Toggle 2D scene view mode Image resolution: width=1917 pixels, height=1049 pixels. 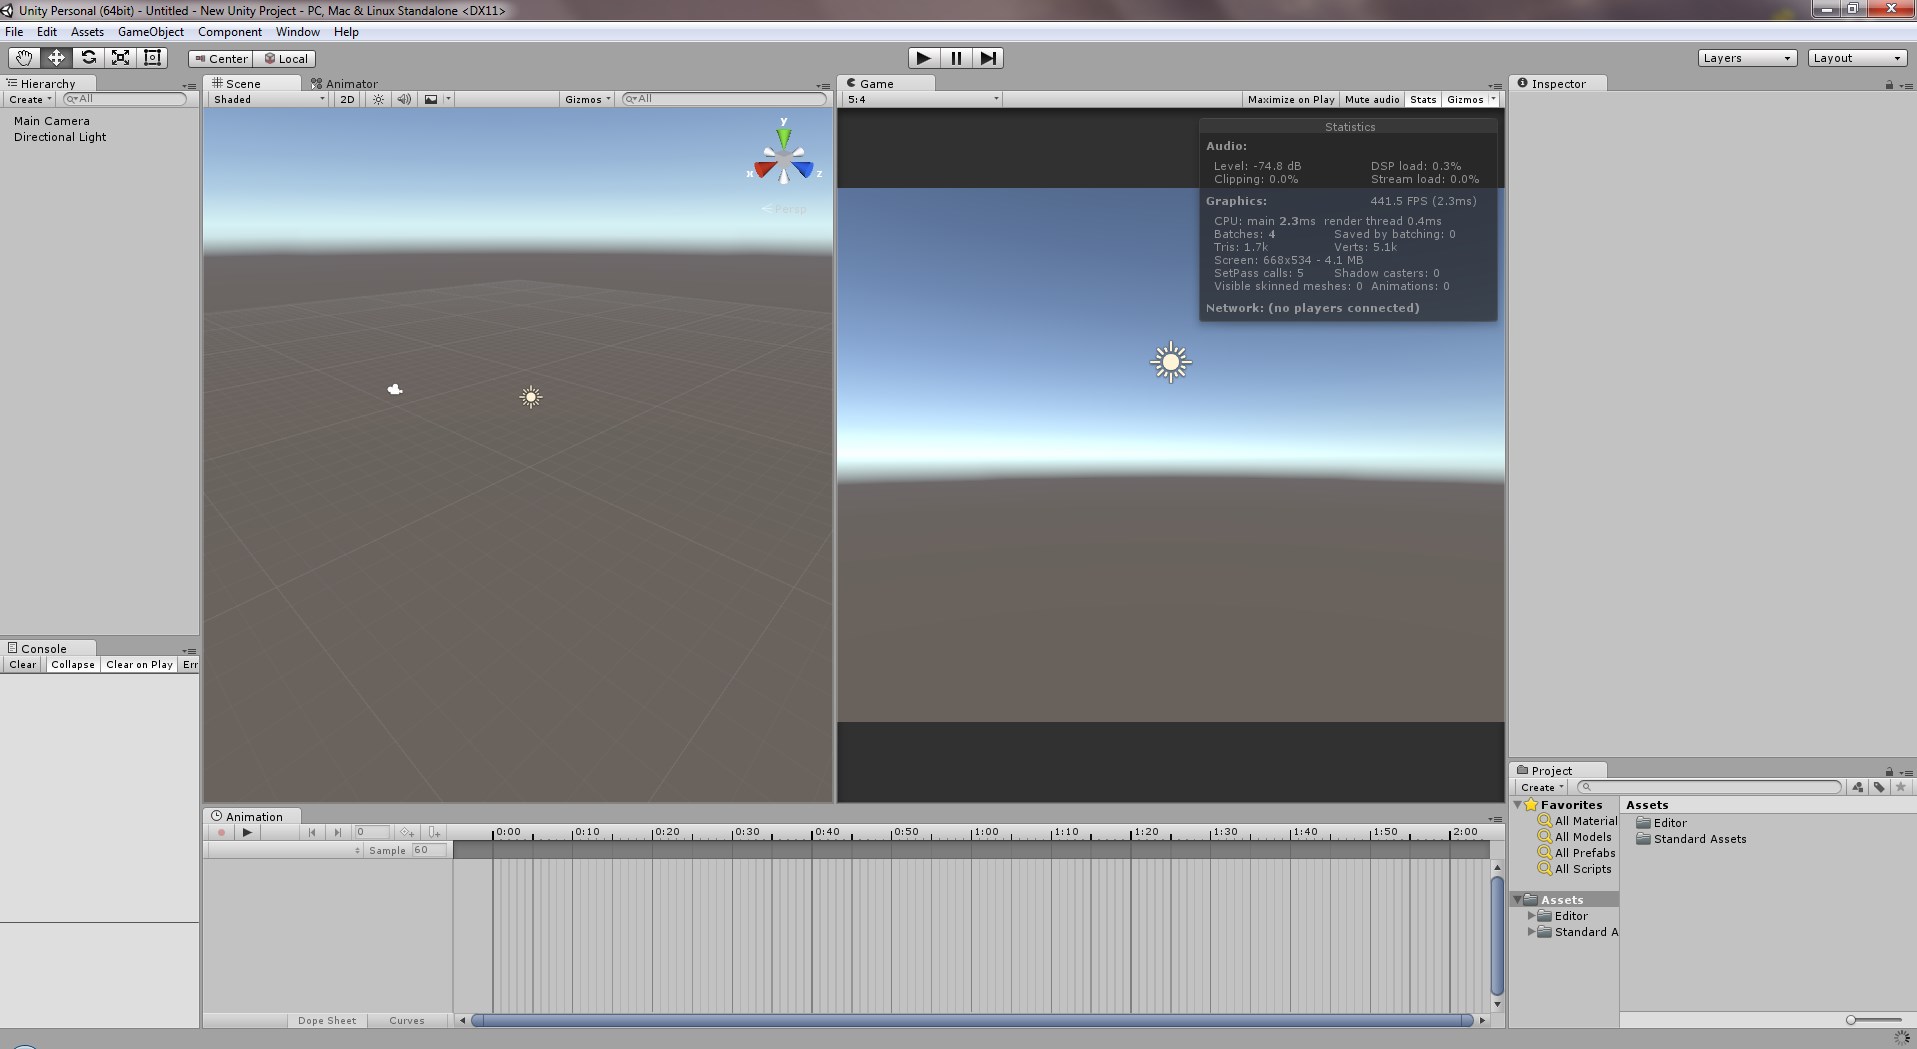point(347,99)
